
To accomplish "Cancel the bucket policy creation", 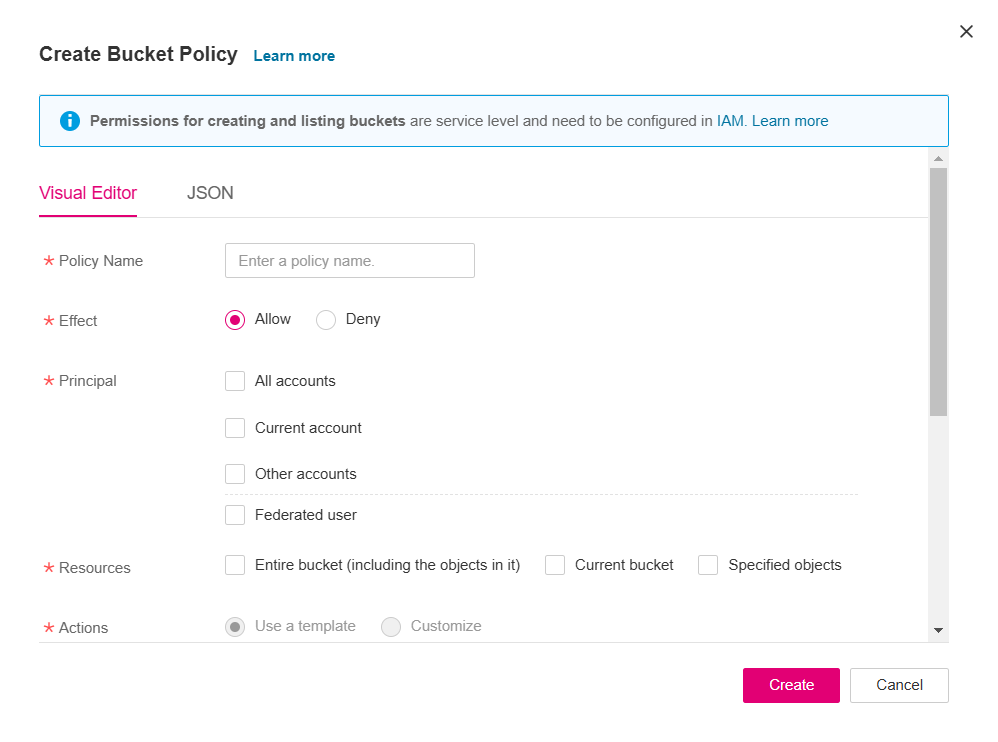I will click(x=899, y=685).
